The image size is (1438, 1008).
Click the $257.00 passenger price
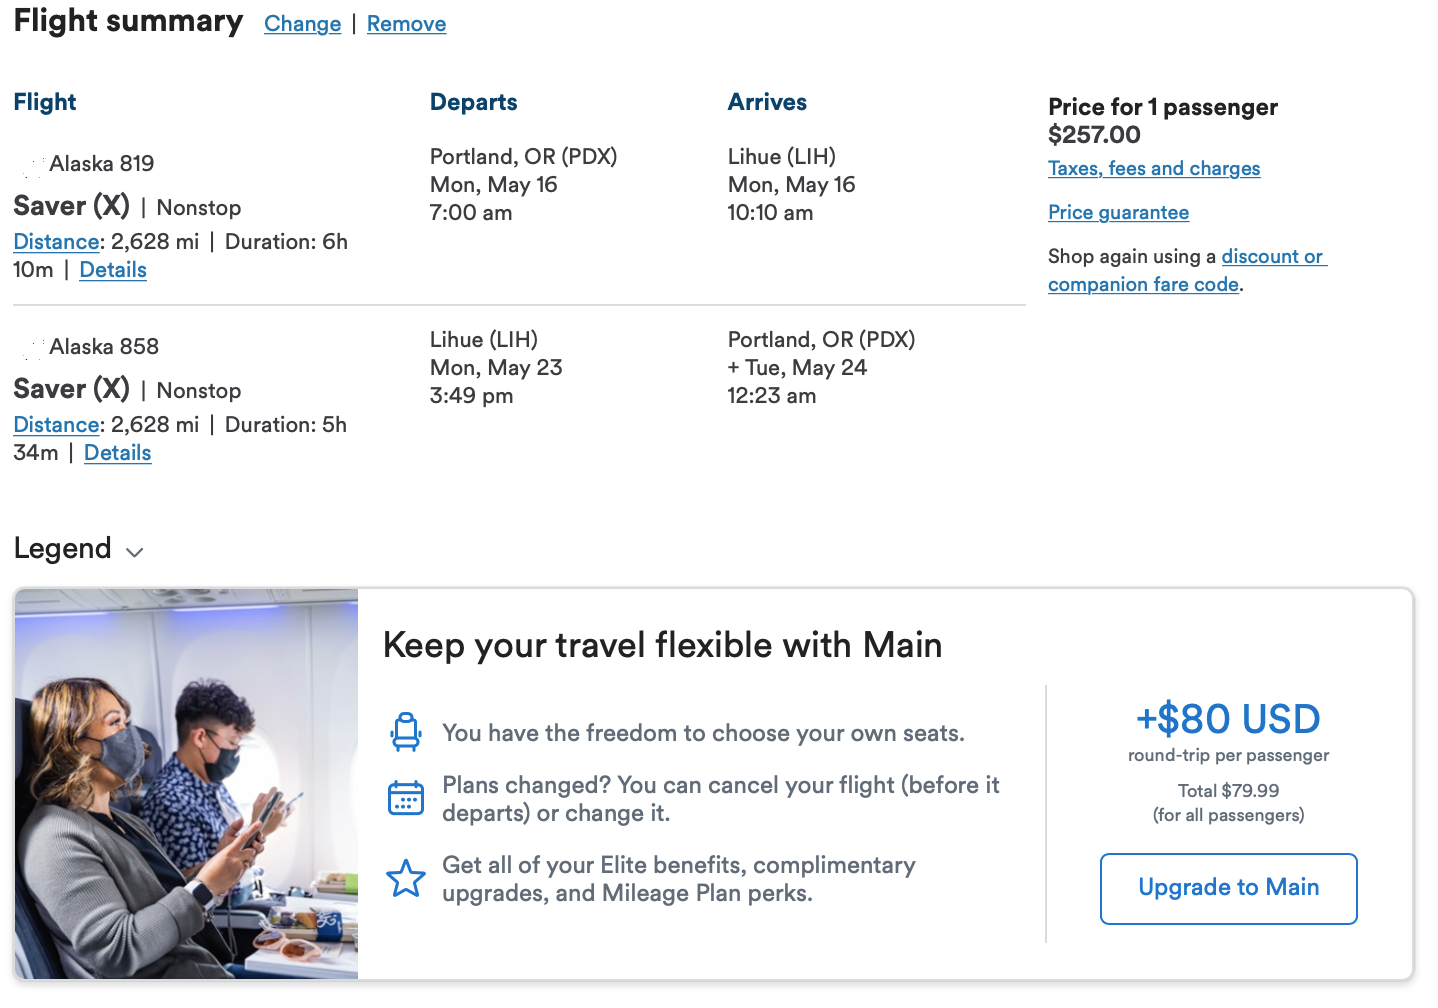1094,135
